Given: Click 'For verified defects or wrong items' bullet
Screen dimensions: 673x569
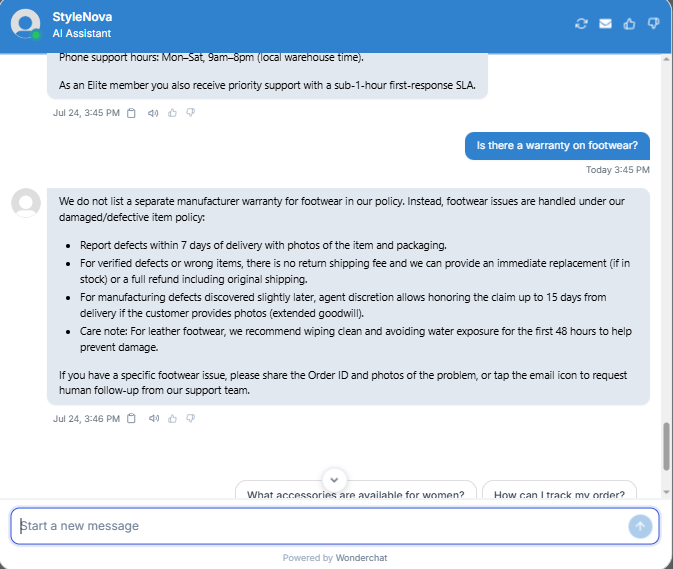Looking at the screenshot, I should click(x=355, y=271).
